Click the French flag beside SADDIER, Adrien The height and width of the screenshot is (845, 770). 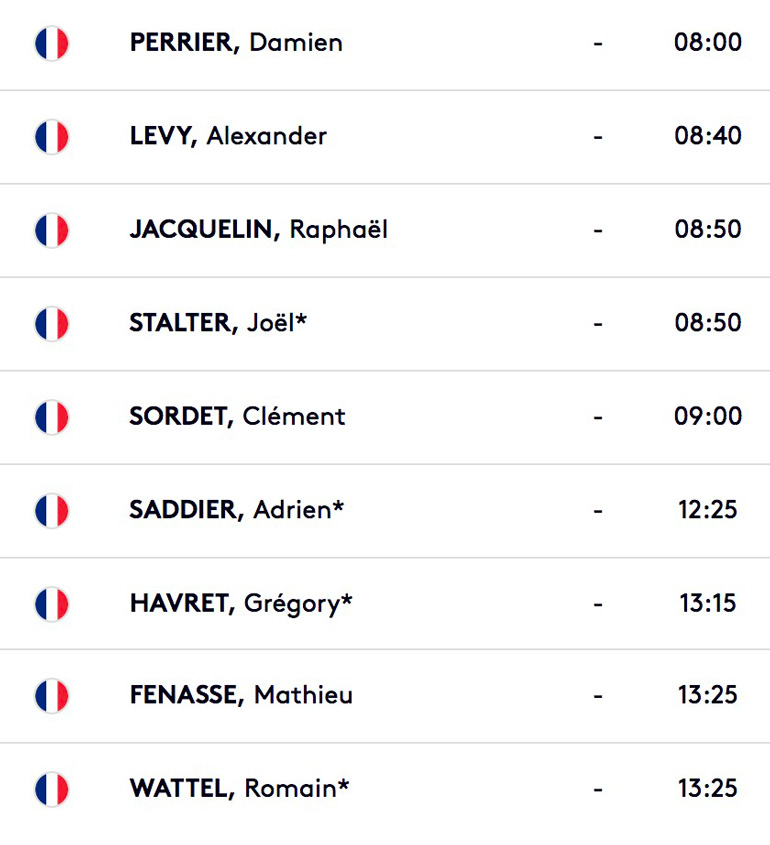point(52,510)
